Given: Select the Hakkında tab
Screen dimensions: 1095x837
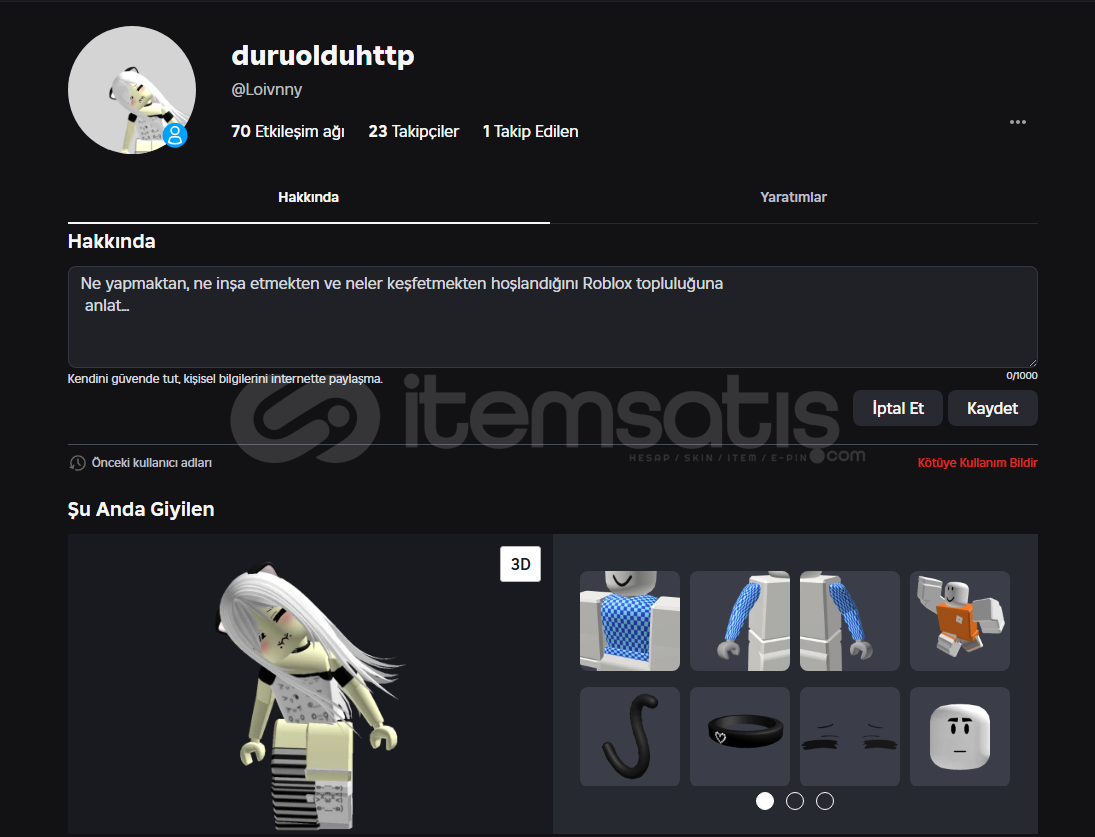Looking at the screenshot, I should 308,197.
